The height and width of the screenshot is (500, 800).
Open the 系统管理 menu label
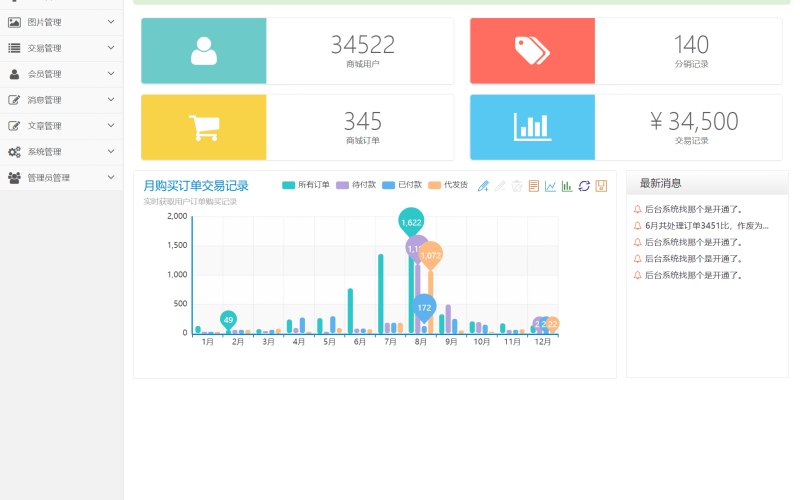click(x=44, y=152)
